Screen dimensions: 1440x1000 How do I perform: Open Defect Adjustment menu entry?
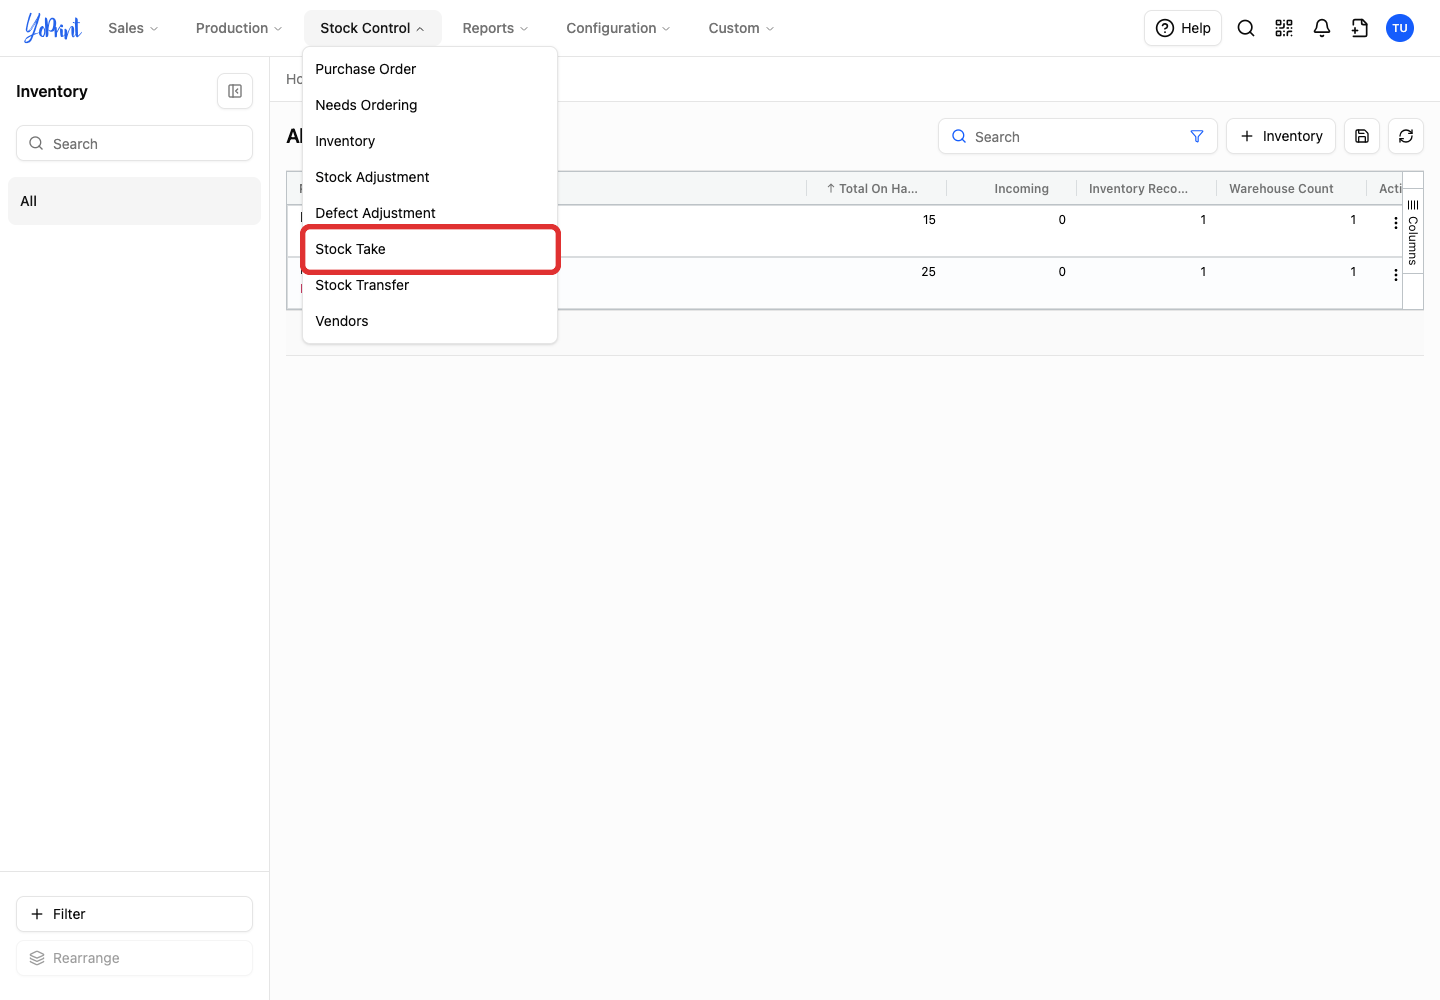[430, 213]
